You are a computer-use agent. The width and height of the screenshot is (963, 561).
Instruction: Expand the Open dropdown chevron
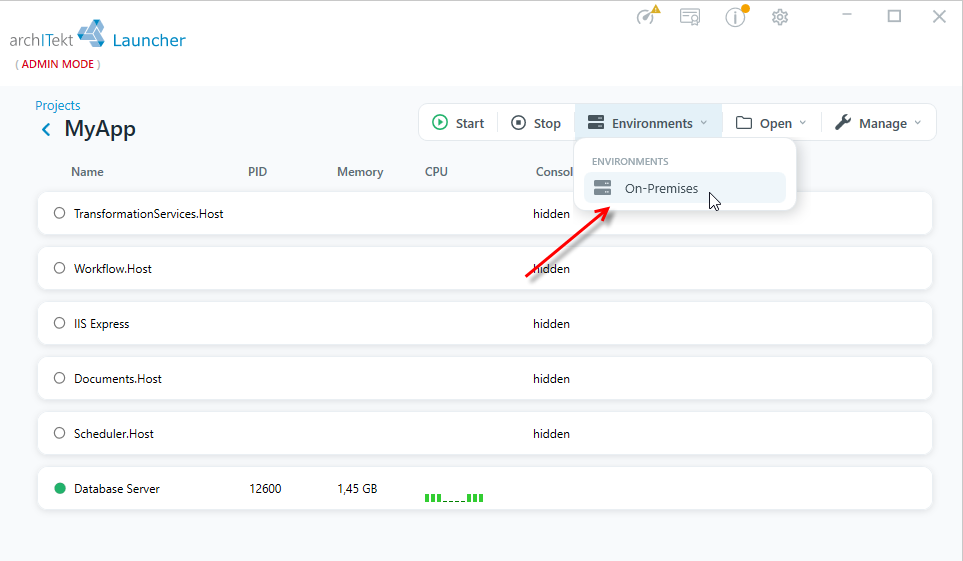point(803,123)
